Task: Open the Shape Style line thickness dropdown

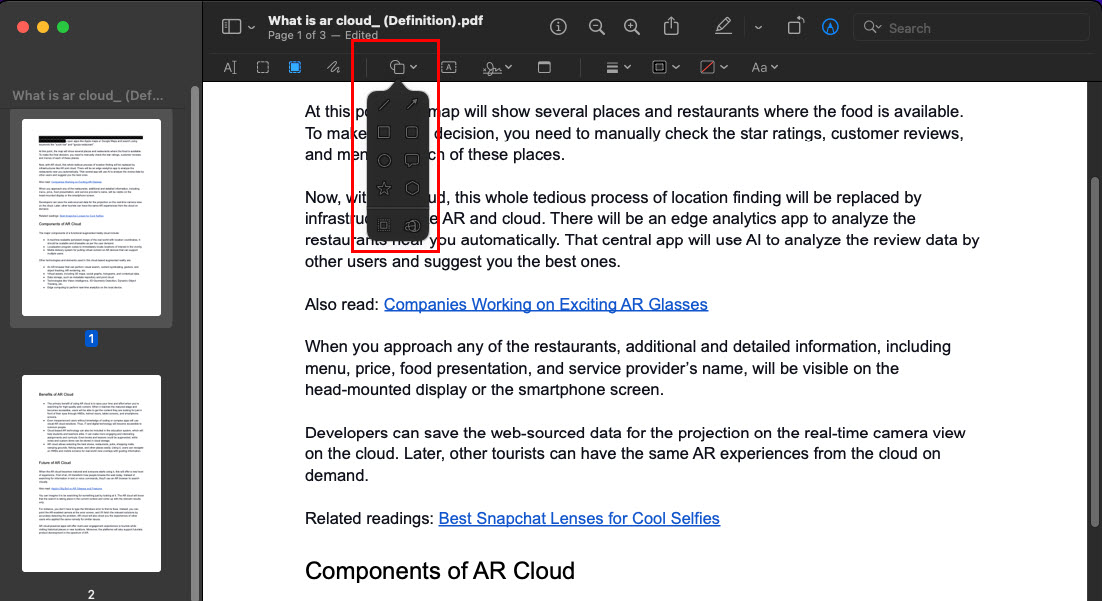Action: [618, 67]
